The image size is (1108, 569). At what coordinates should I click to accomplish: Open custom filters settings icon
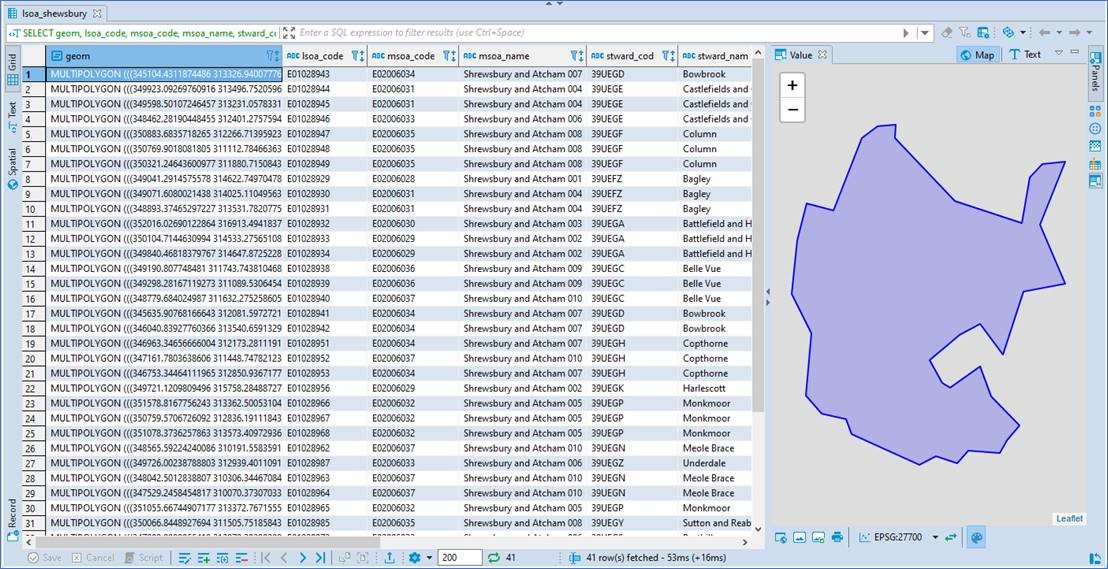(965, 33)
